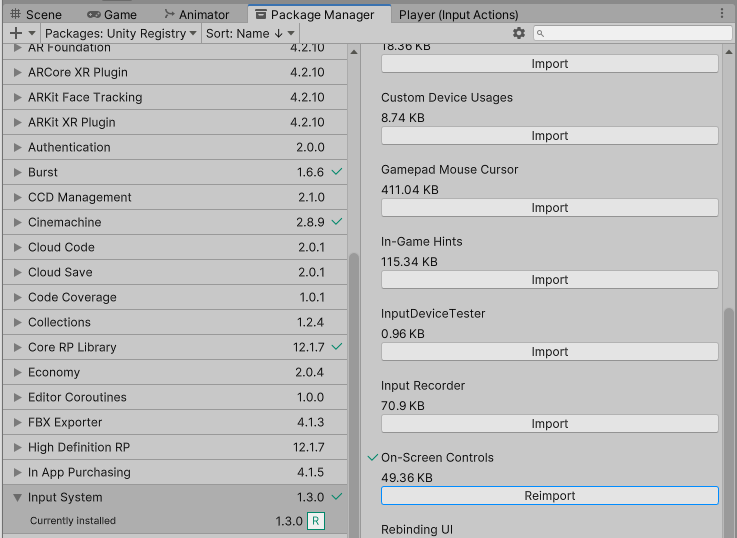Click the installed checkmark next to Cinemachine
Screen dimensions: 737x538
(337, 221)
